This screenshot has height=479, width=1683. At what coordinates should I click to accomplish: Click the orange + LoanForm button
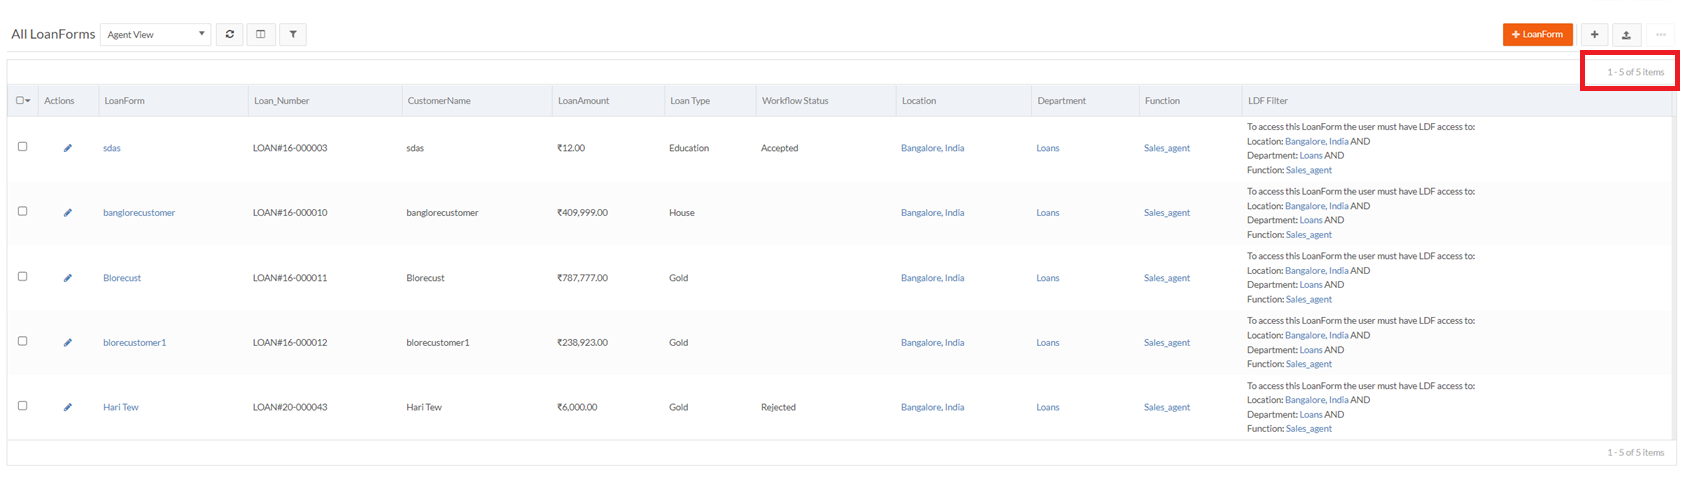[1537, 35]
